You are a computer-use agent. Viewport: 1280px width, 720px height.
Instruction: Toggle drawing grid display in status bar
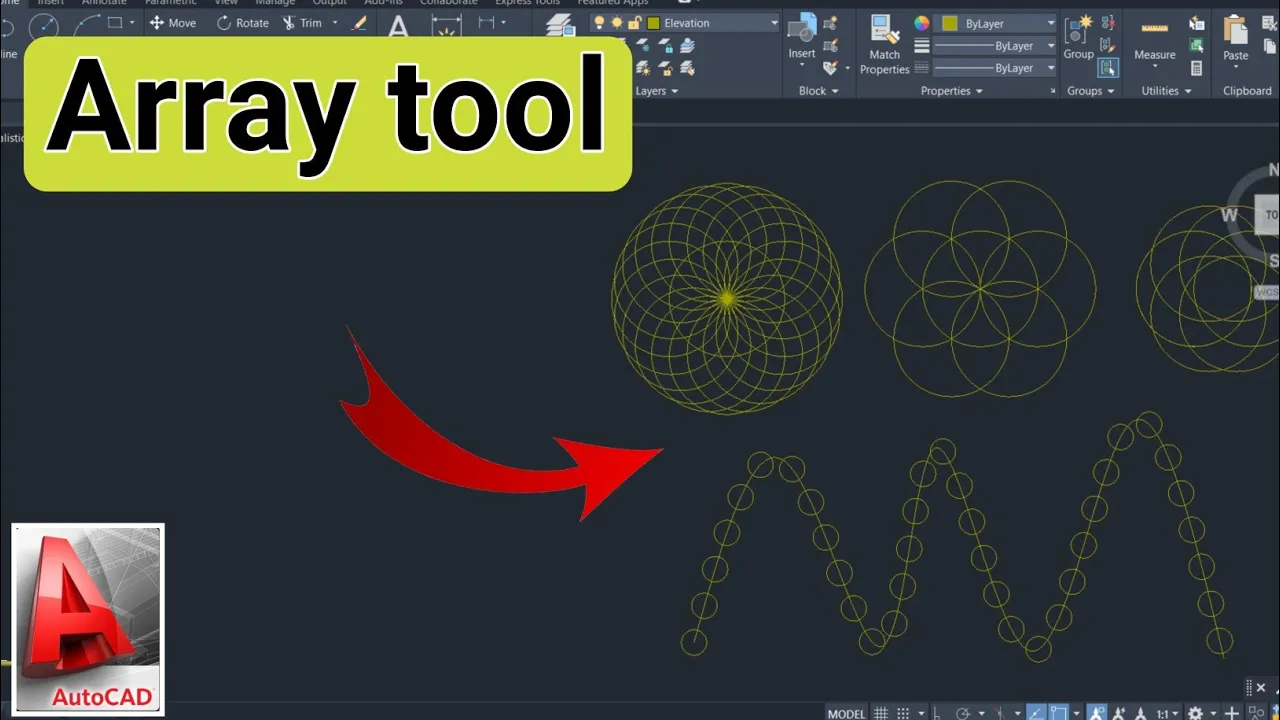[881, 713]
